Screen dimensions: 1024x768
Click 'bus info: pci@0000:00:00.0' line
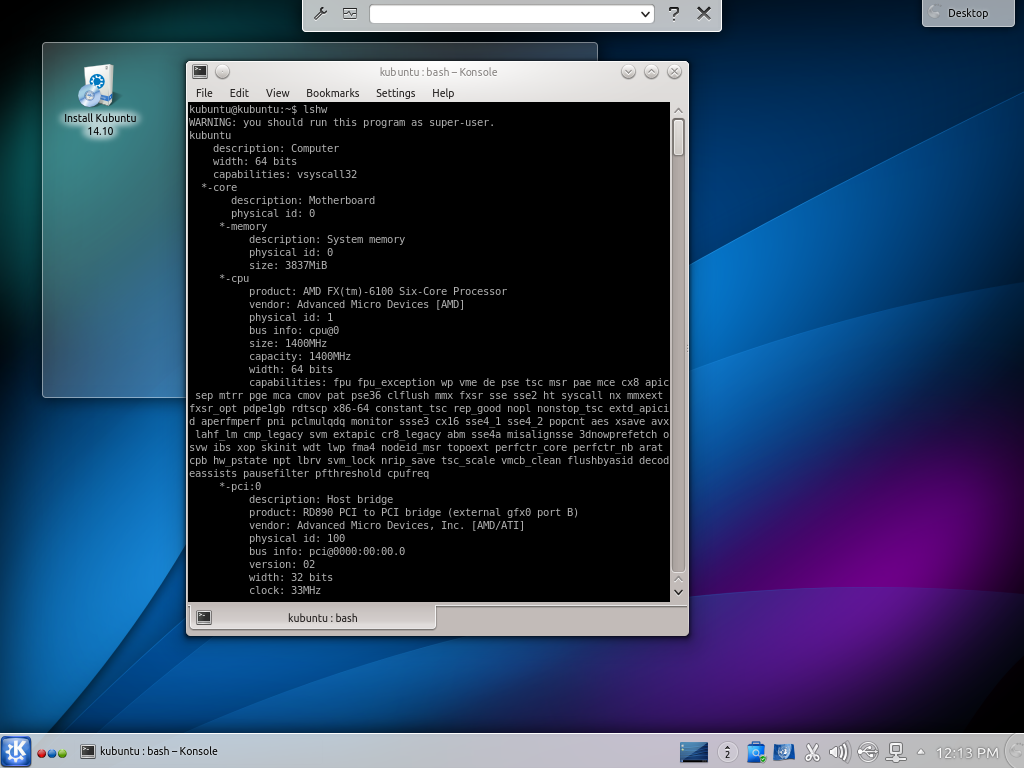point(327,551)
